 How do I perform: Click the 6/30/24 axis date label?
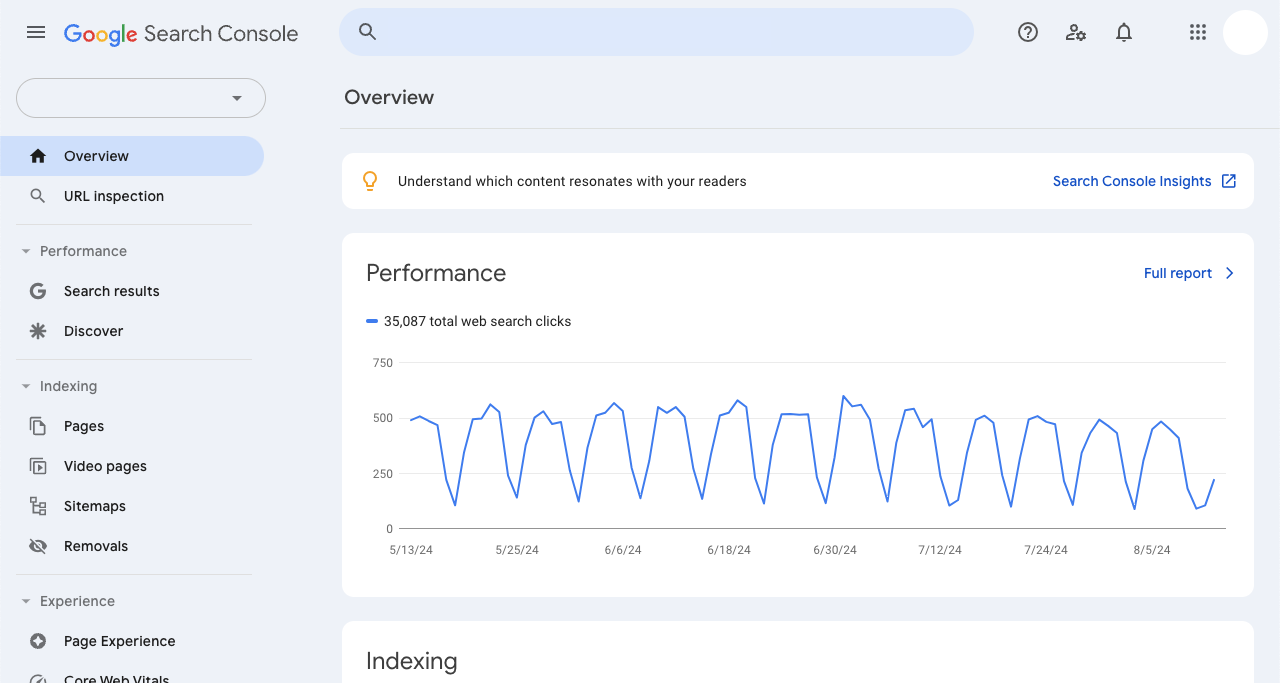pyautogui.click(x=835, y=550)
